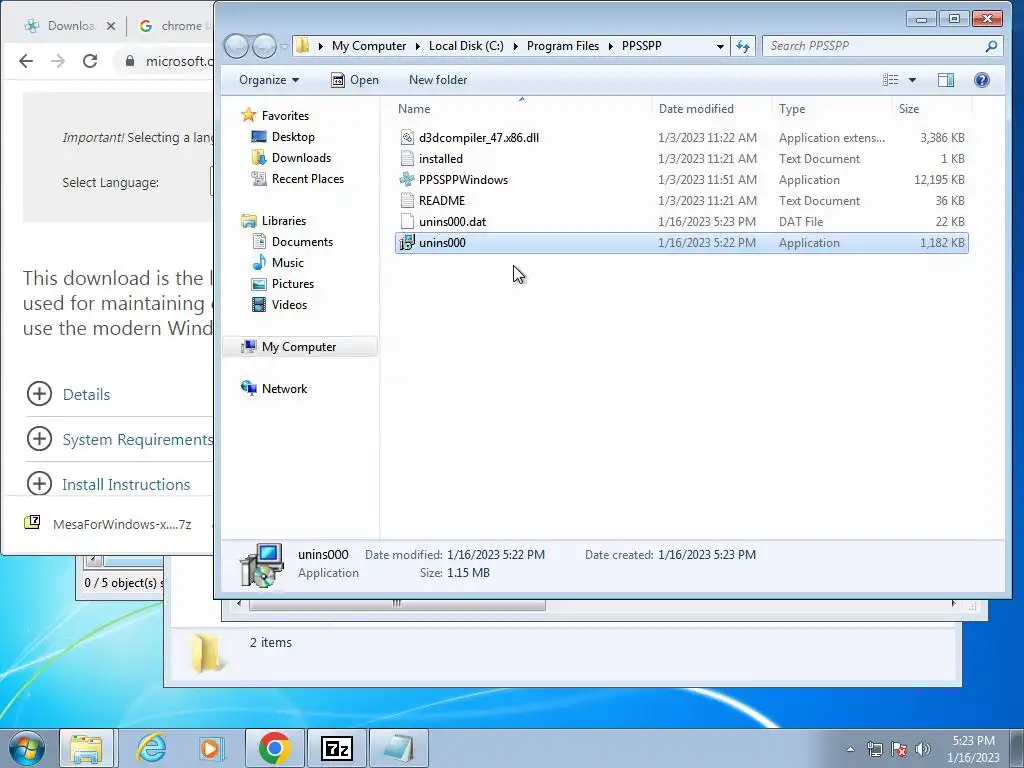Launch Internet Explorer from the taskbar

click(x=152, y=748)
